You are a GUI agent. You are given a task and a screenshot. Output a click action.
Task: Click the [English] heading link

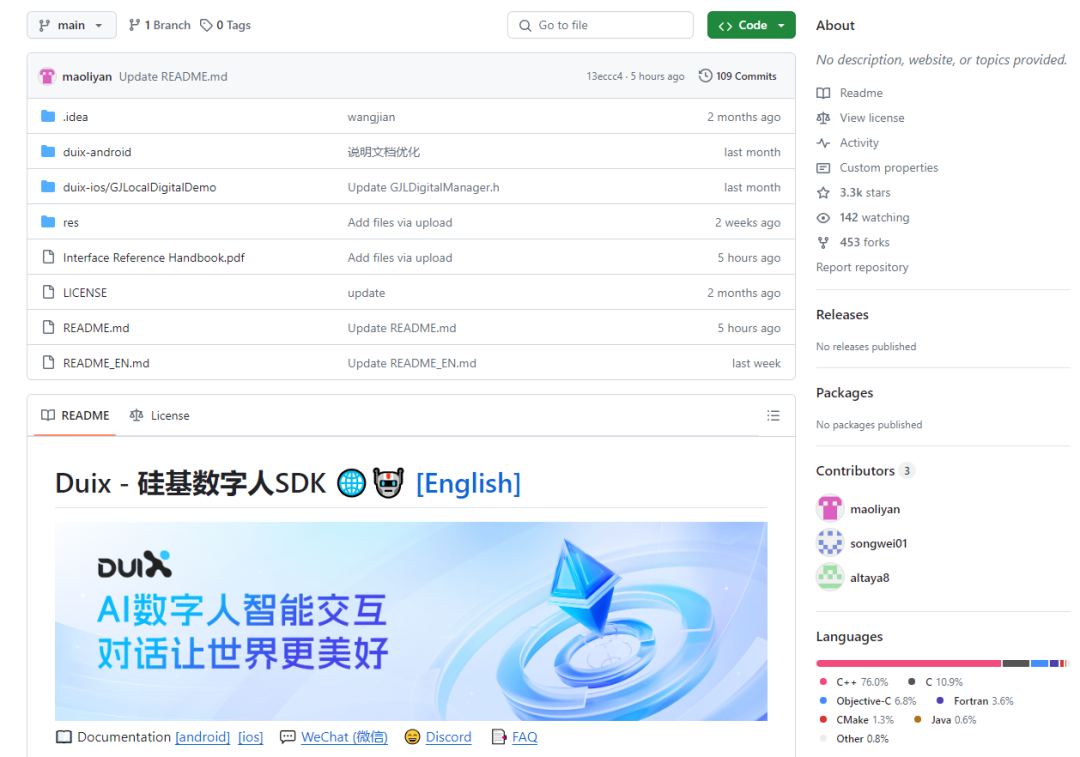click(x=468, y=484)
